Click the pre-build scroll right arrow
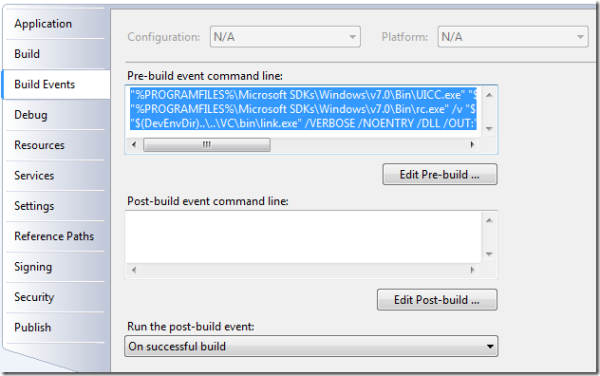600x376 pixels. point(472,145)
